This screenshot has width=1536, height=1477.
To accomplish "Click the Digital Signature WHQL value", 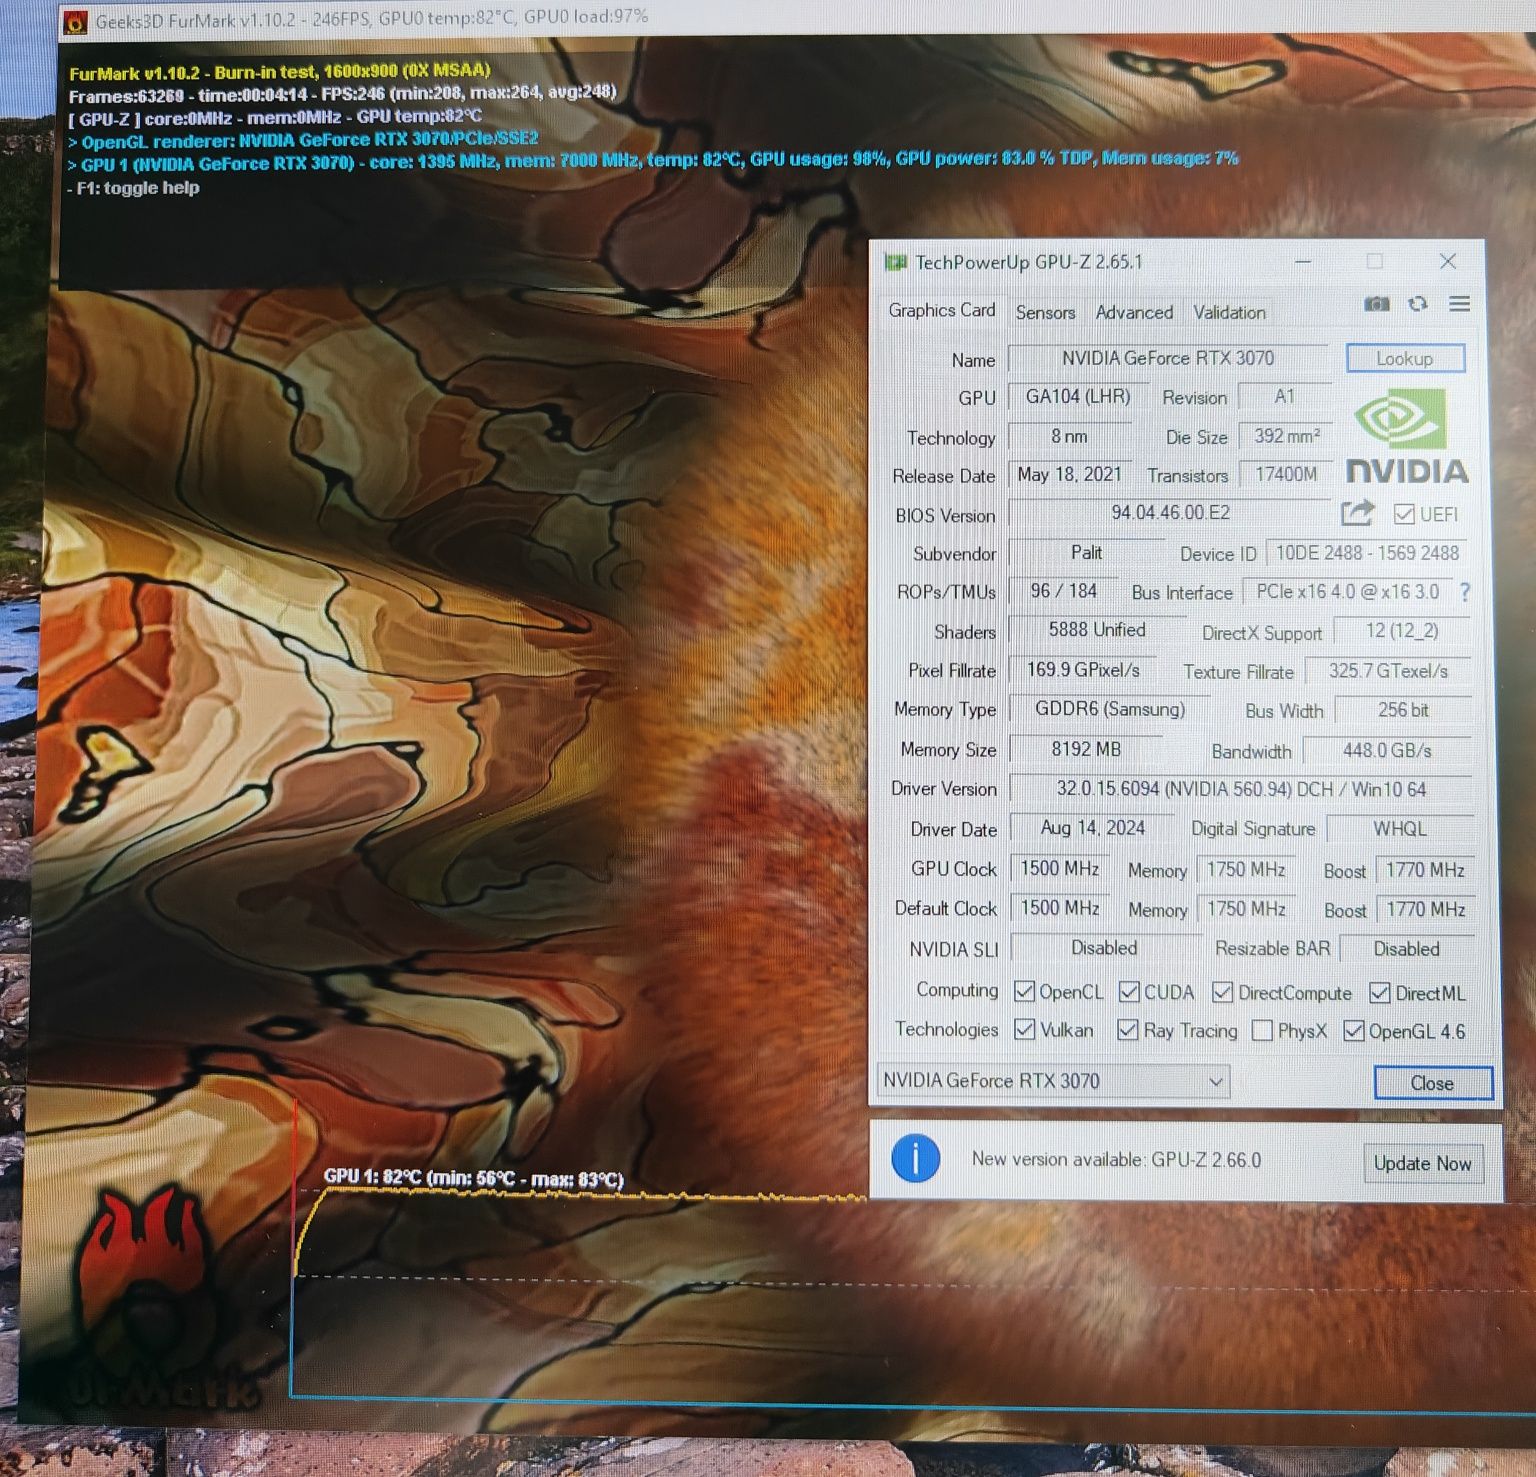I will pos(1400,828).
